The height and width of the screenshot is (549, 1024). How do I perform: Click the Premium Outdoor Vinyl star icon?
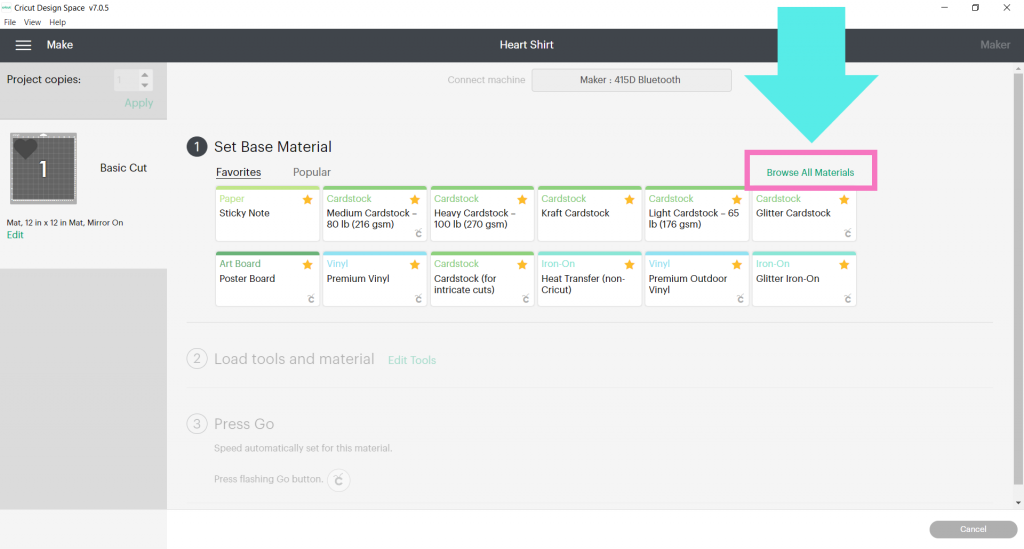tap(737, 264)
